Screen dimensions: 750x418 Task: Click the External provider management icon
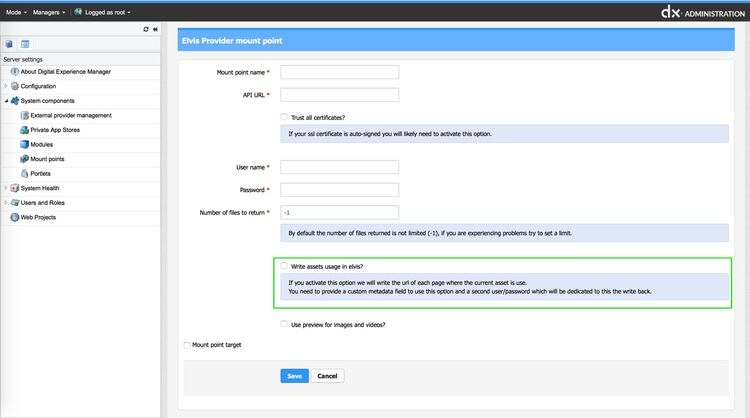click(24, 115)
